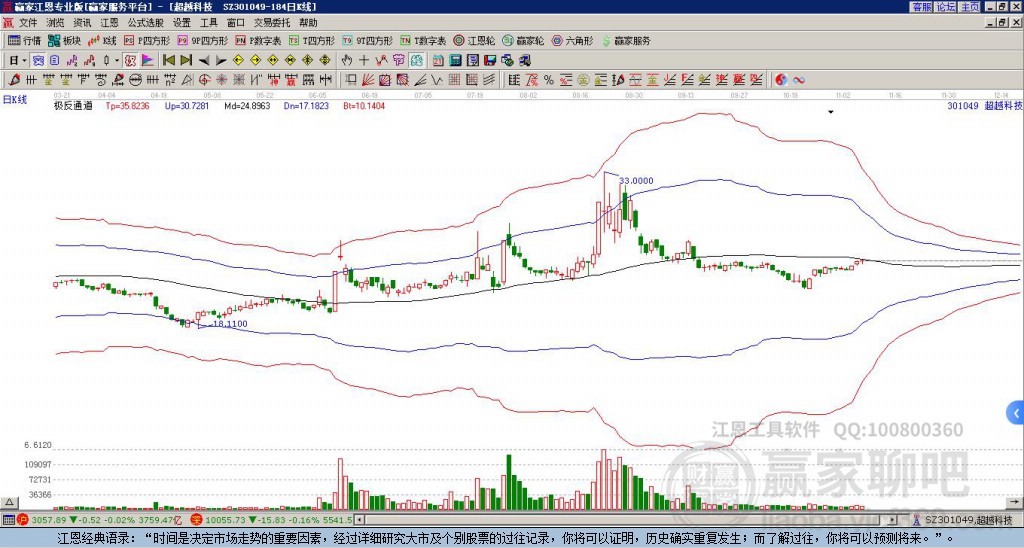Click the black right-arrow scroll icon
Screen dimensions: 1024x548
[221, 61]
